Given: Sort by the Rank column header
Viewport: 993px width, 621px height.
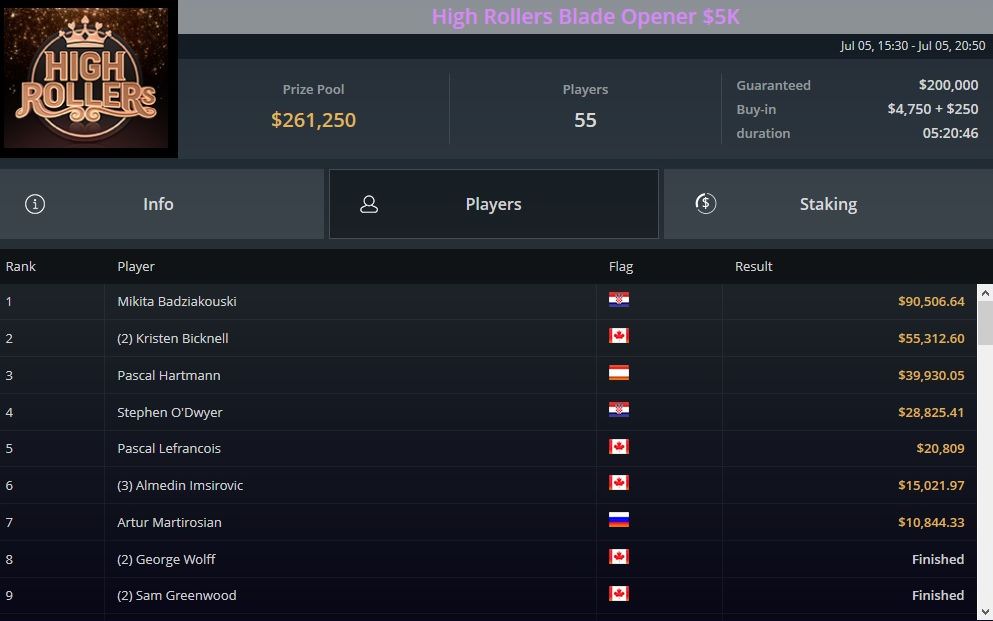Looking at the screenshot, I should (21, 266).
